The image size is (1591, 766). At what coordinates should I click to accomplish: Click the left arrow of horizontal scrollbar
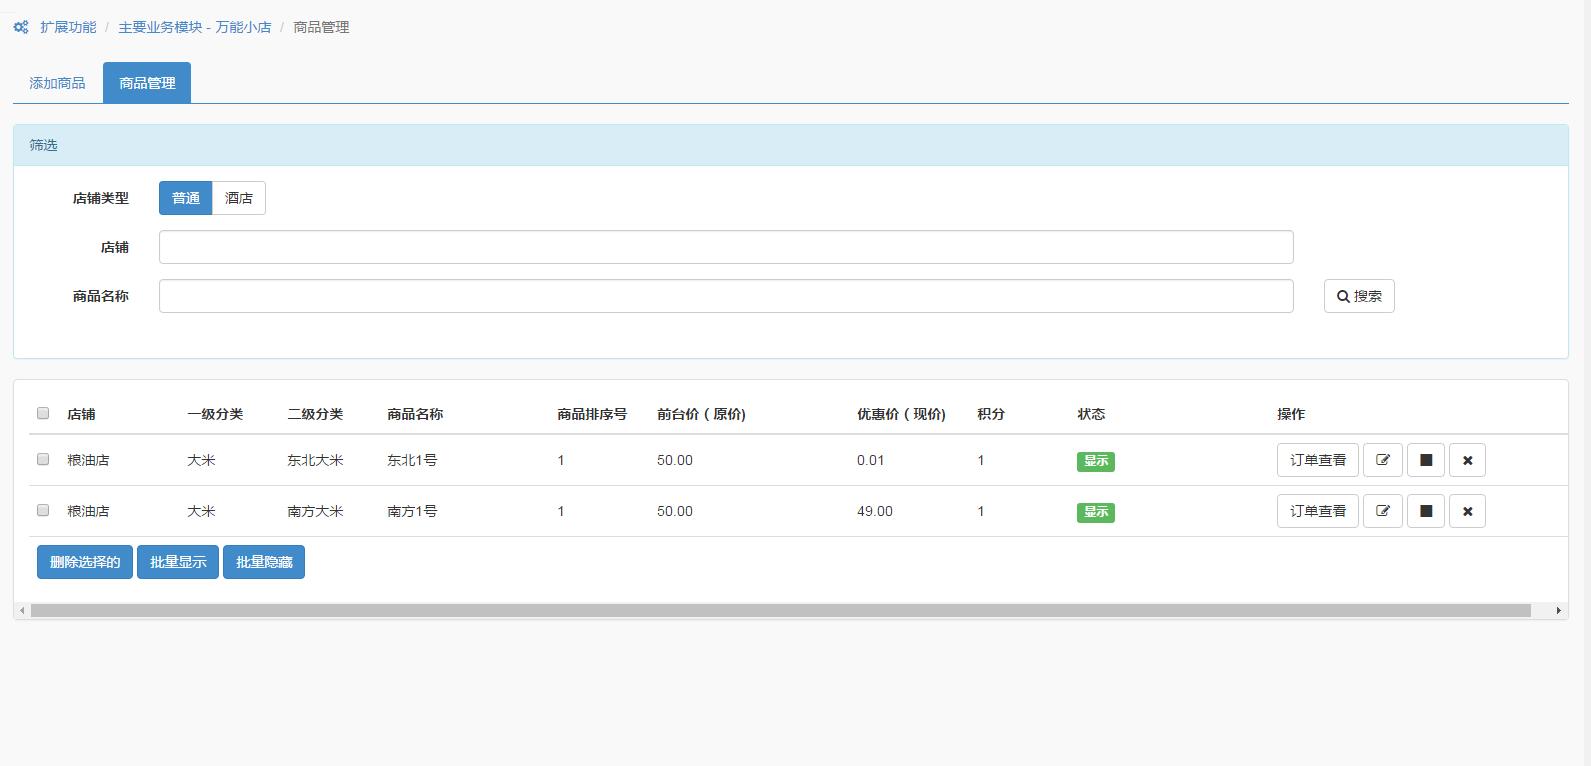pyautogui.click(x=22, y=610)
